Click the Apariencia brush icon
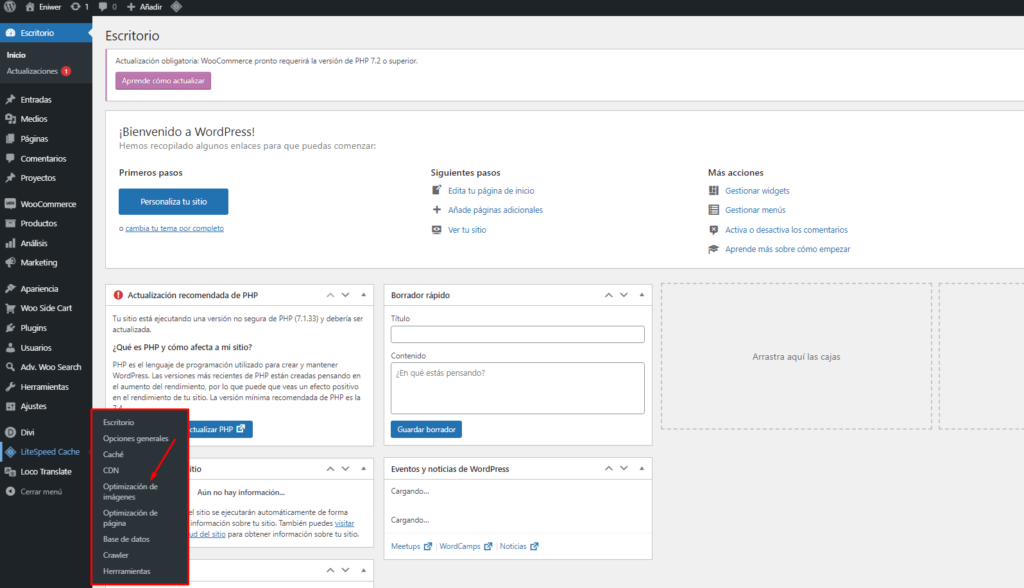 (10, 289)
